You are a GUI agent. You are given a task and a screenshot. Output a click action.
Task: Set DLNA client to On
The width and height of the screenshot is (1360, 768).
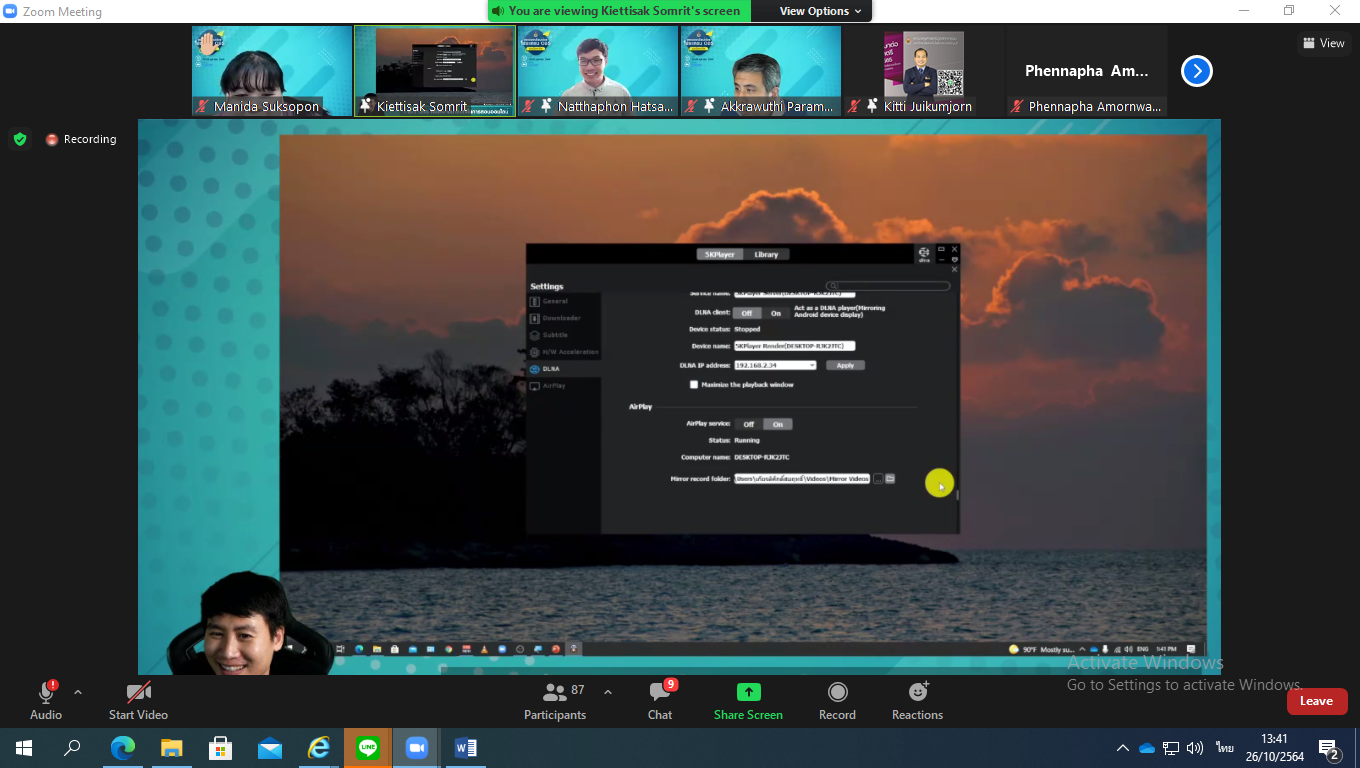776,313
